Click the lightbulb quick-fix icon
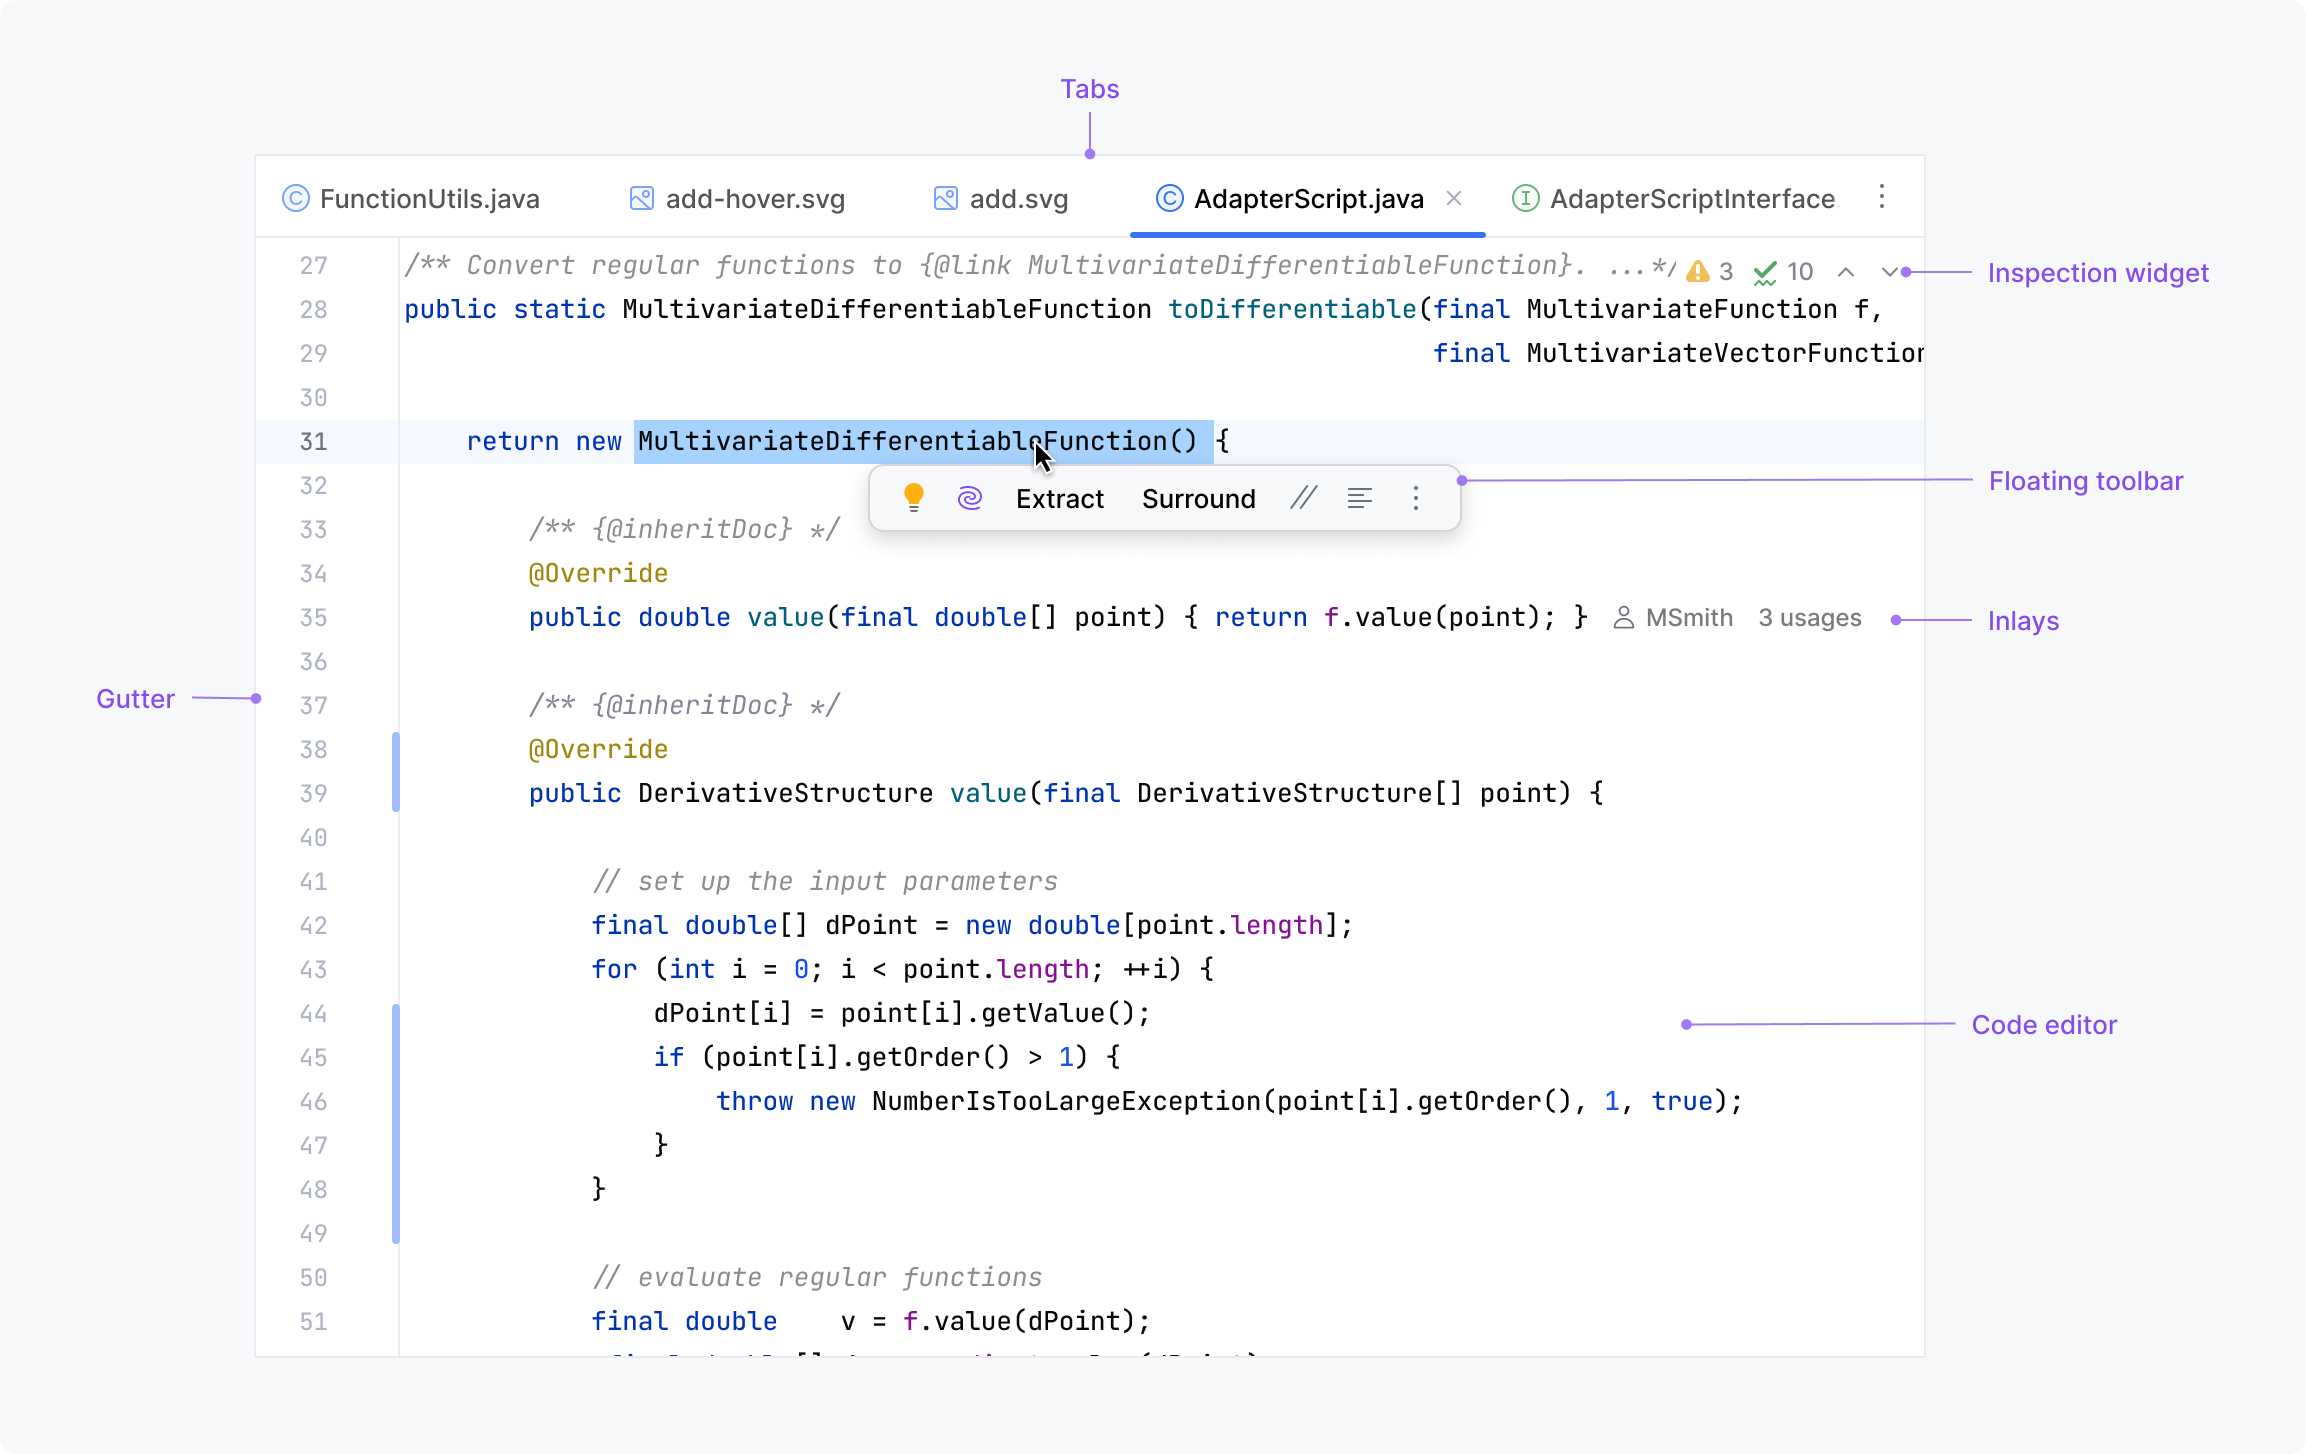Viewport: 2306px width, 1454px height. pos(913,498)
